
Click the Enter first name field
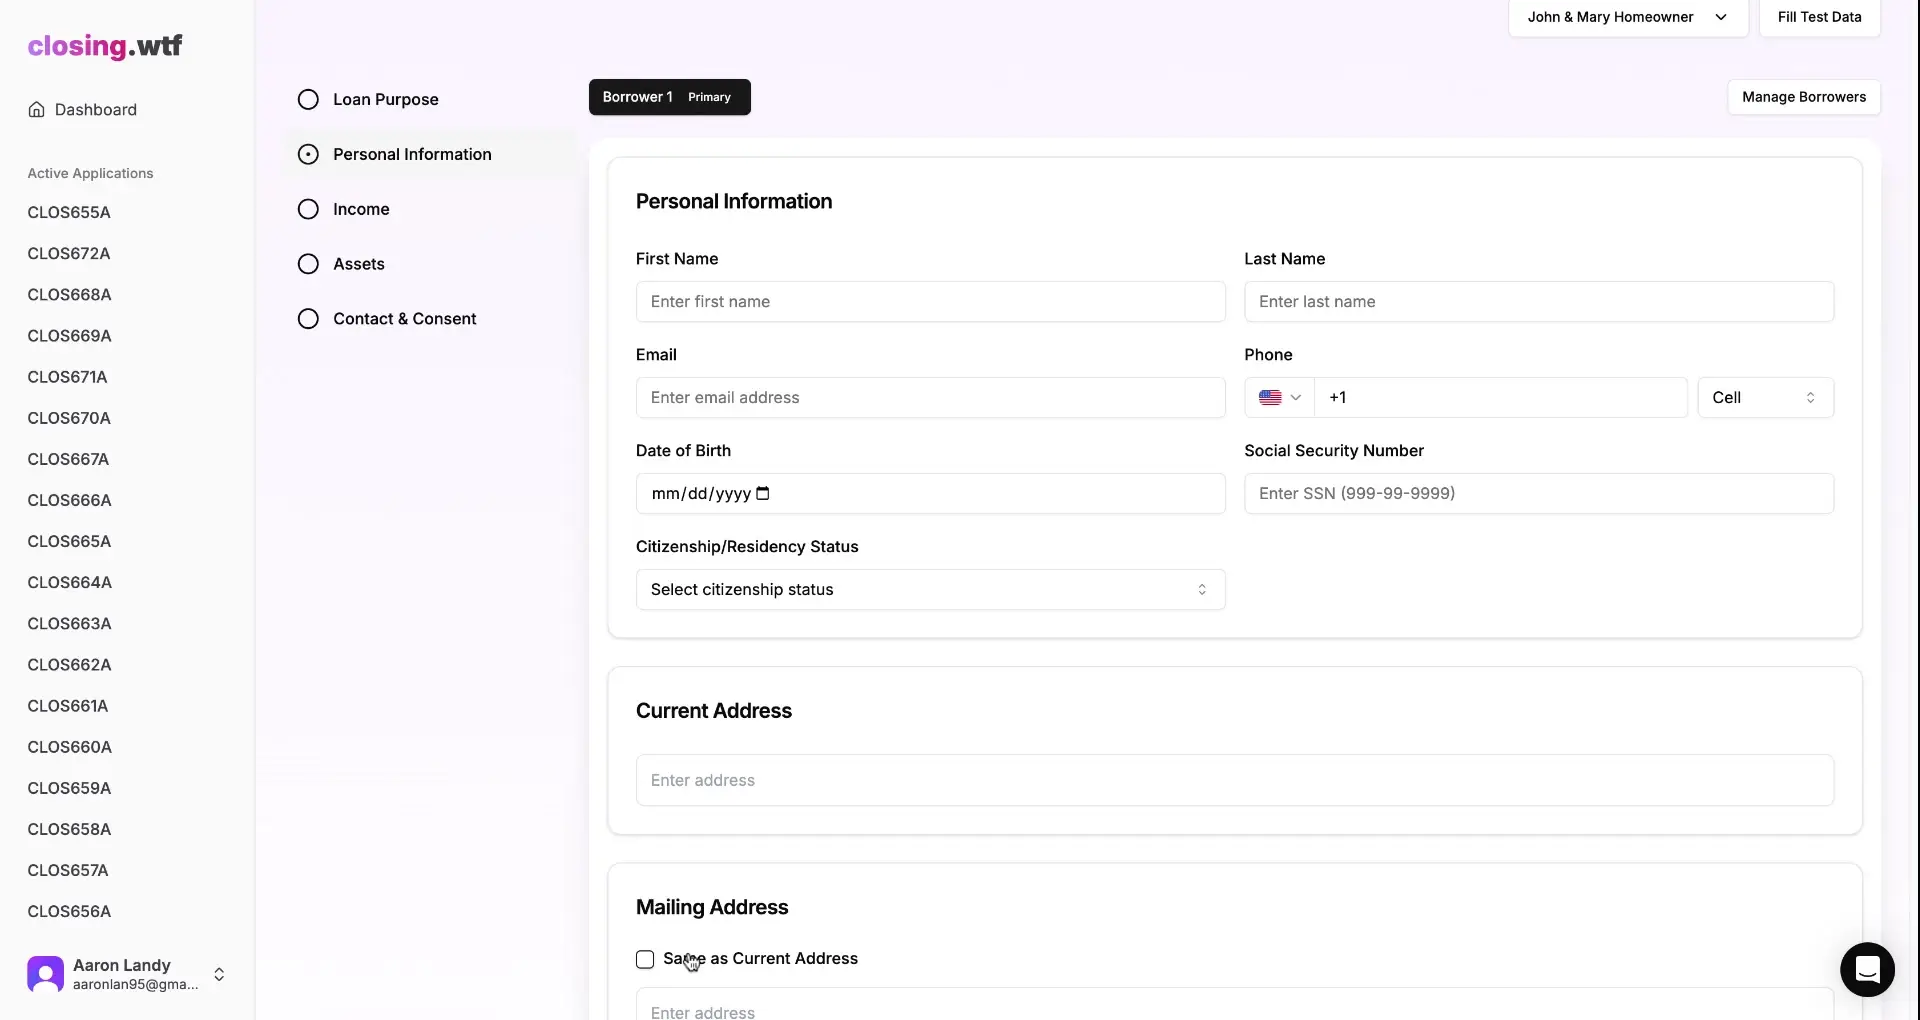tap(930, 301)
